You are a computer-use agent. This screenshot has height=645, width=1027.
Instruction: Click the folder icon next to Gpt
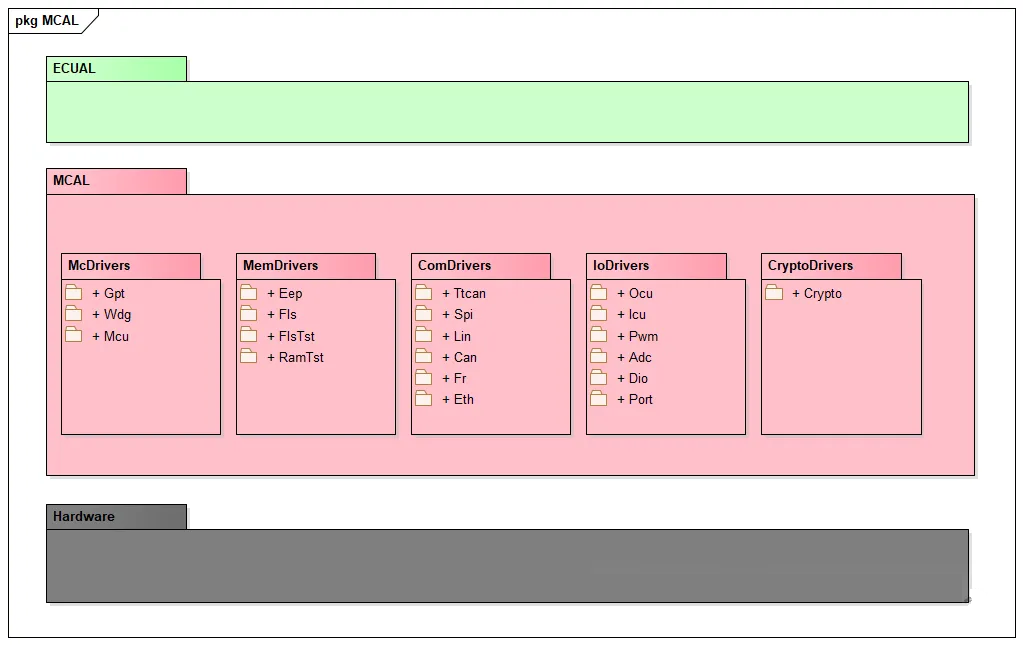pyautogui.click(x=74, y=293)
